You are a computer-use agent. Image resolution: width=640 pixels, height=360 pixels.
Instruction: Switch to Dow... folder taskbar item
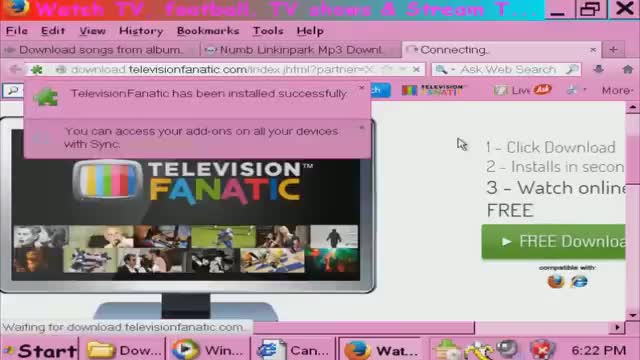point(124,350)
